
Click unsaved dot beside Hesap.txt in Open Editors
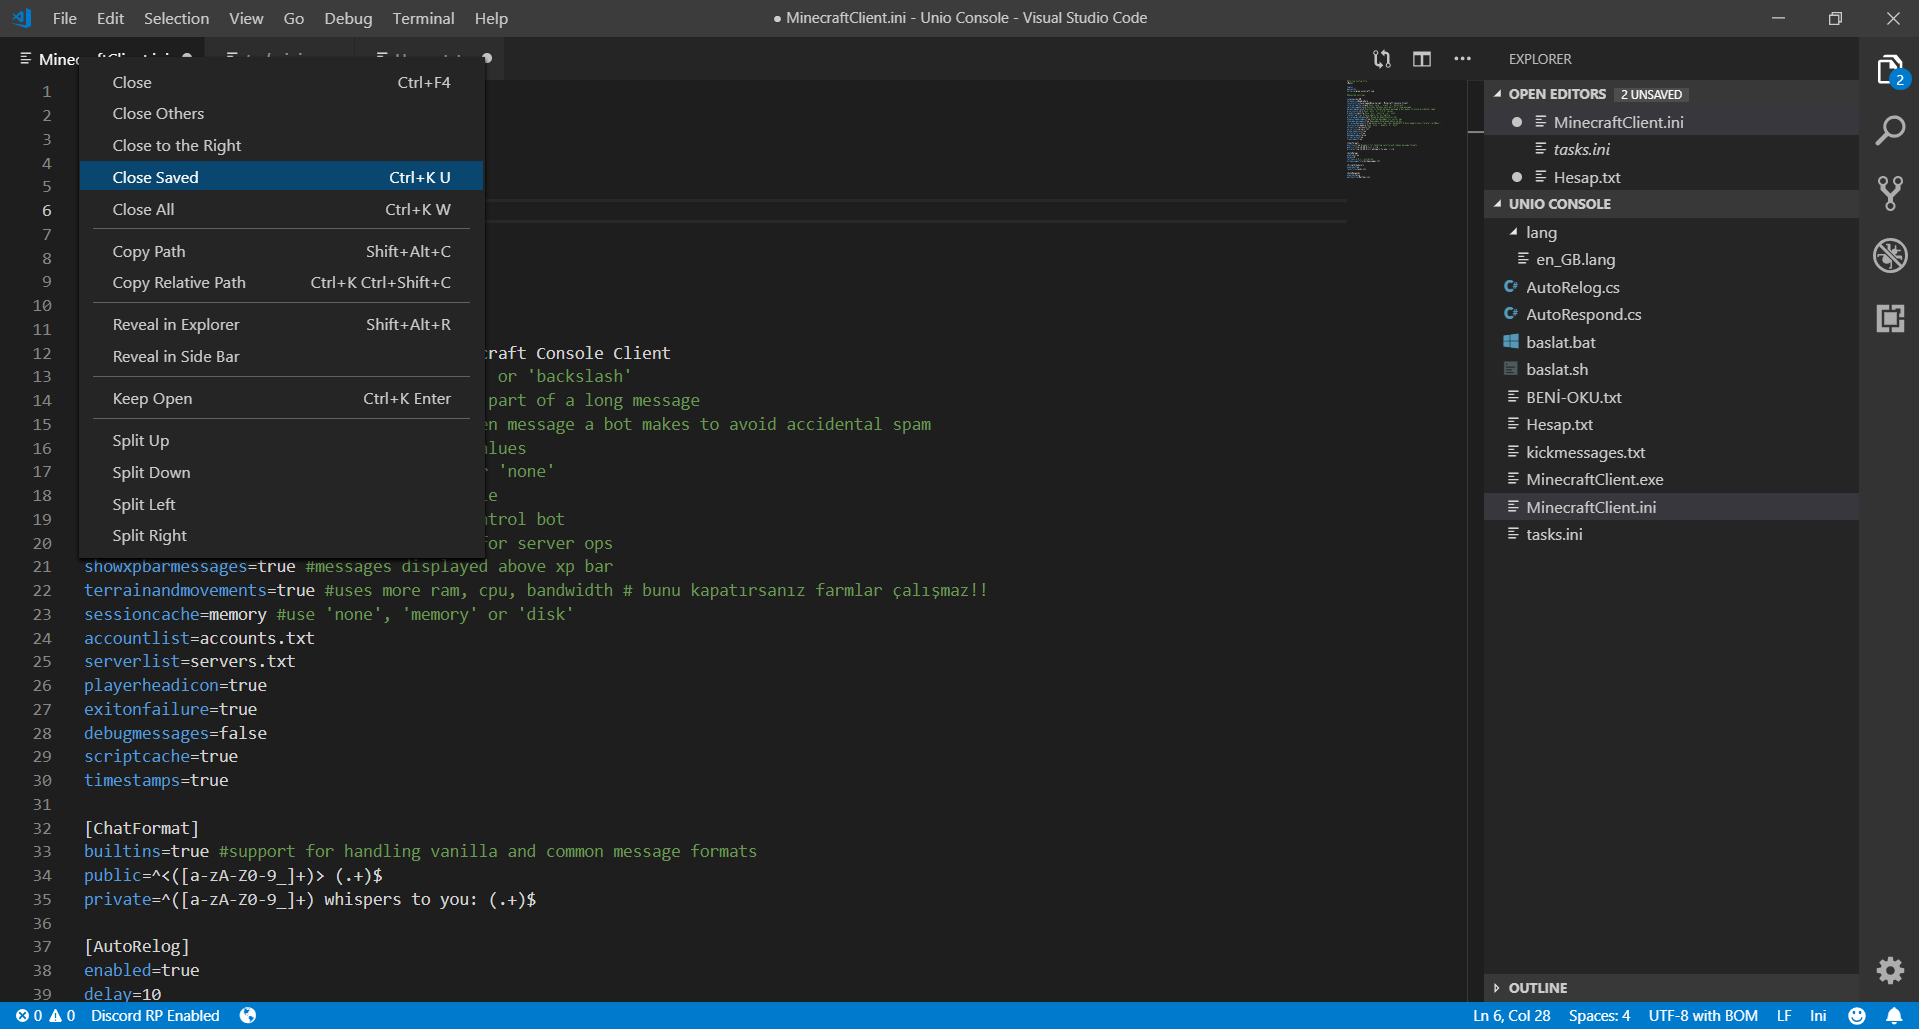point(1517,177)
